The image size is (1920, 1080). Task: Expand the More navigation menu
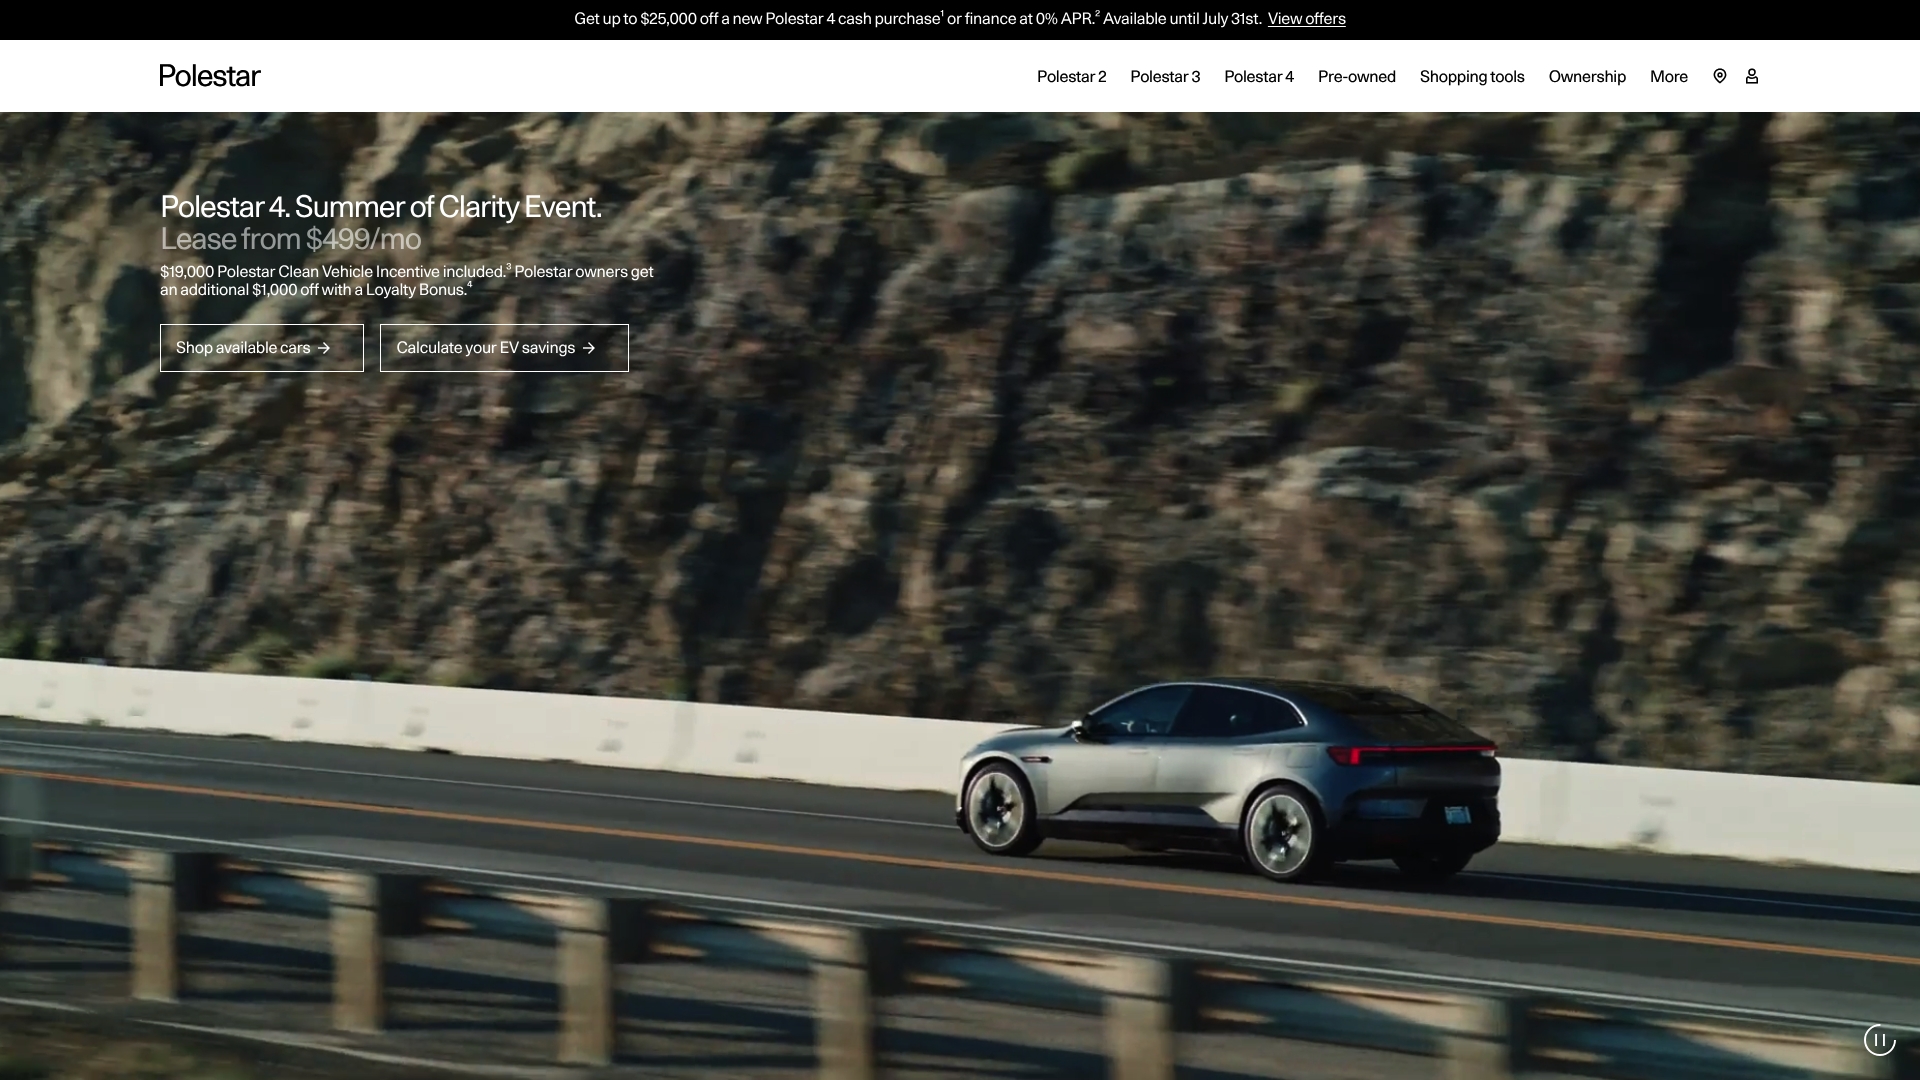[1669, 77]
